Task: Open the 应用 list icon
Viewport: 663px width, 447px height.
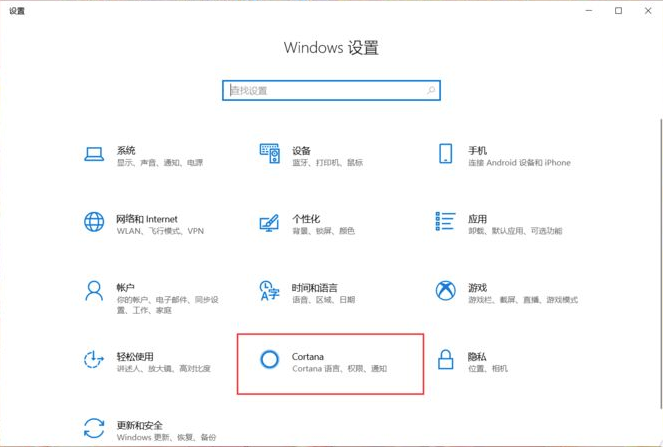Action: [445, 221]
